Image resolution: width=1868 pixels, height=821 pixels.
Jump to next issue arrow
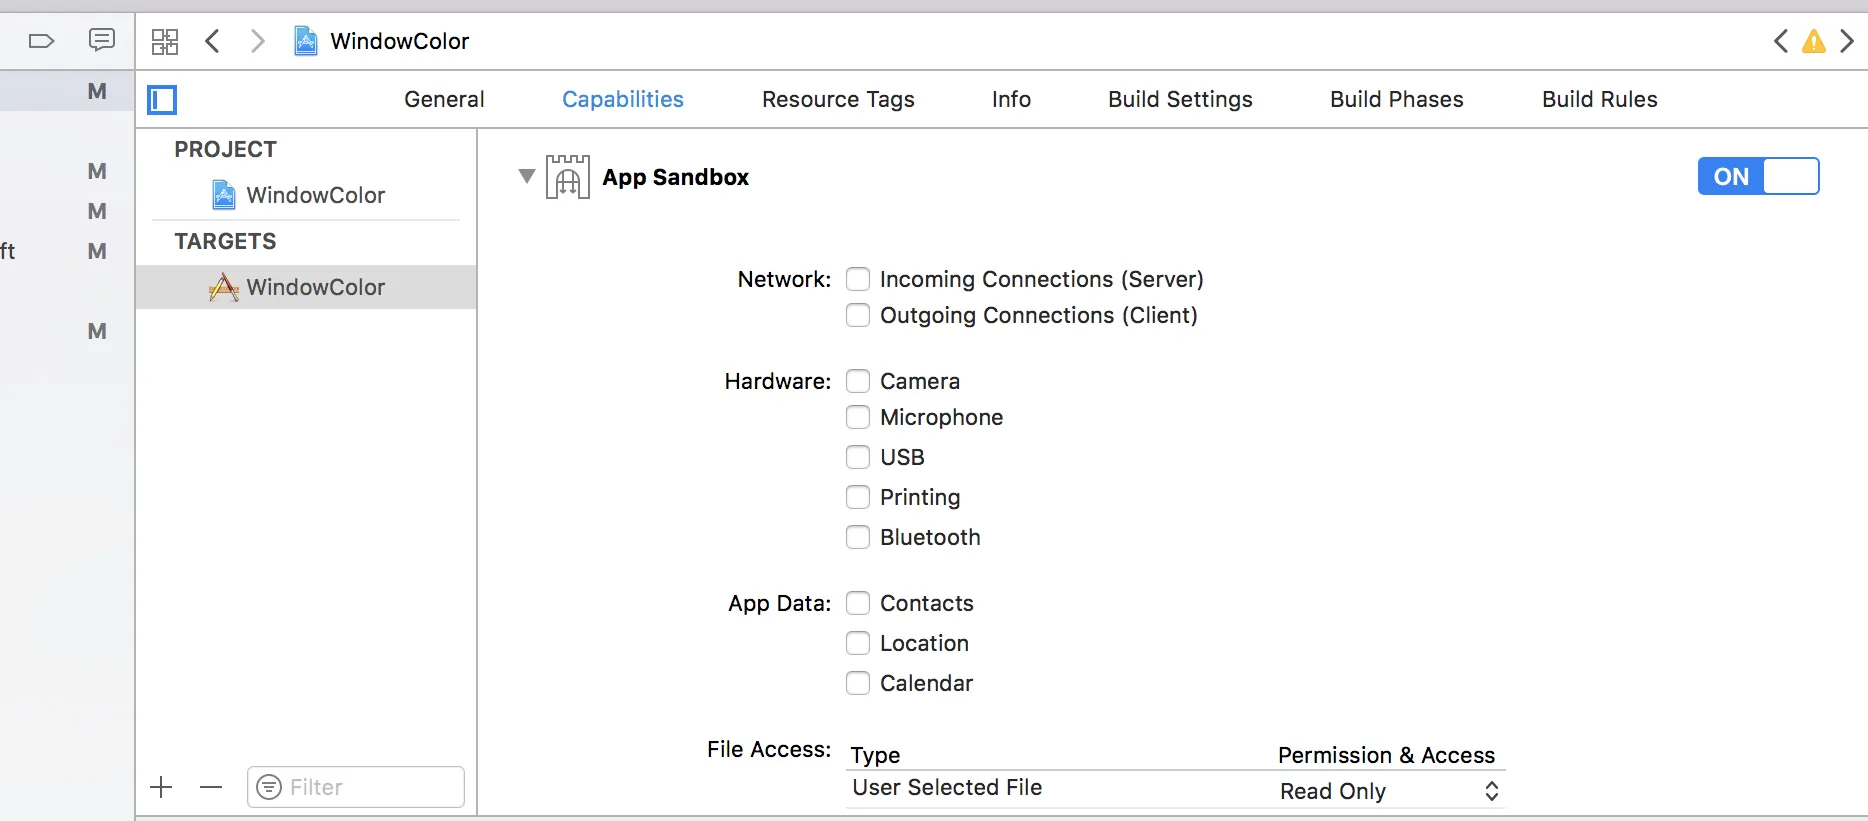pyautogui.click(x=1847, y=41)
